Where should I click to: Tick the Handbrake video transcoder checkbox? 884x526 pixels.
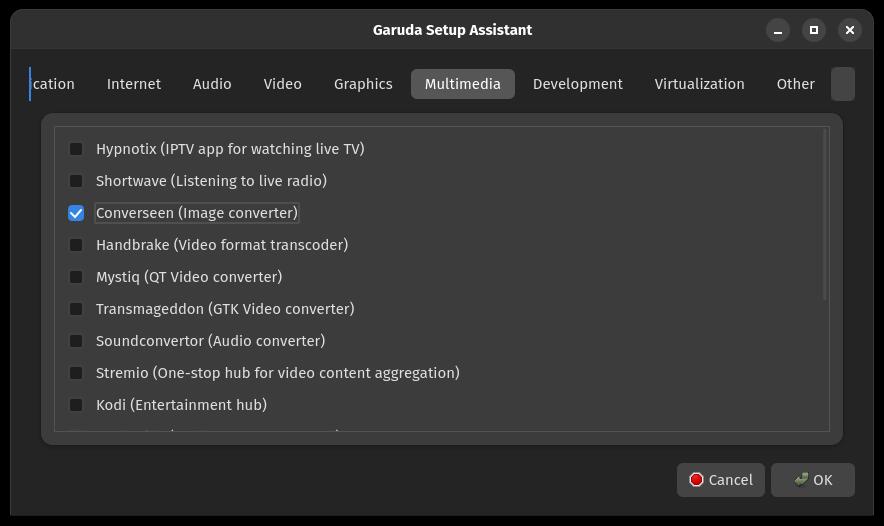coord(76,245)
